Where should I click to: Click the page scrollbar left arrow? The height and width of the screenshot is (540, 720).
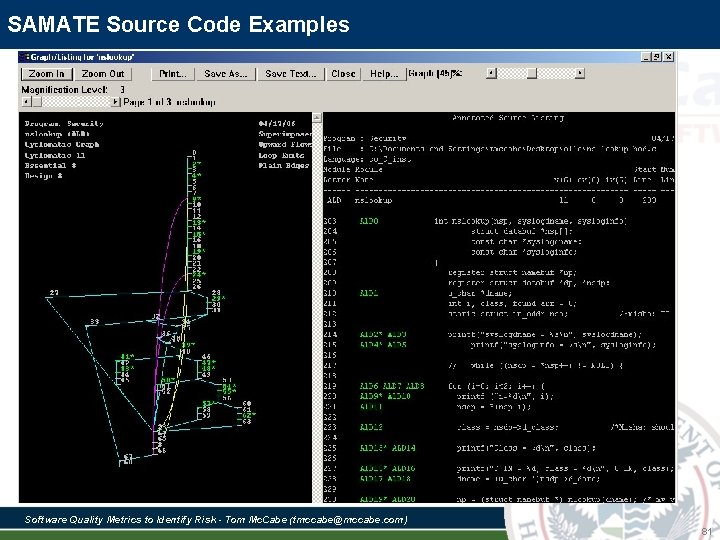(27, 102)
